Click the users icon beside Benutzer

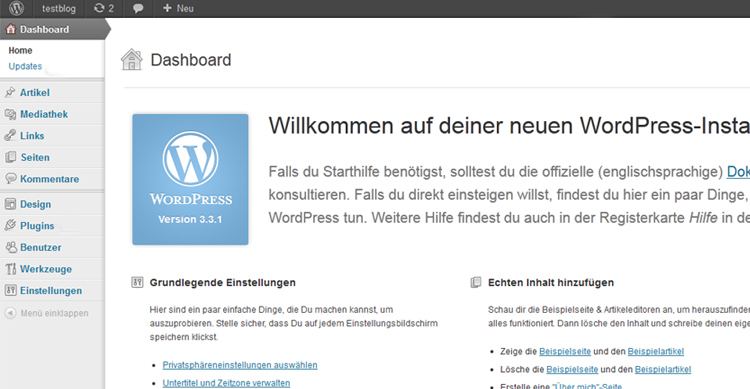point(11,247)
